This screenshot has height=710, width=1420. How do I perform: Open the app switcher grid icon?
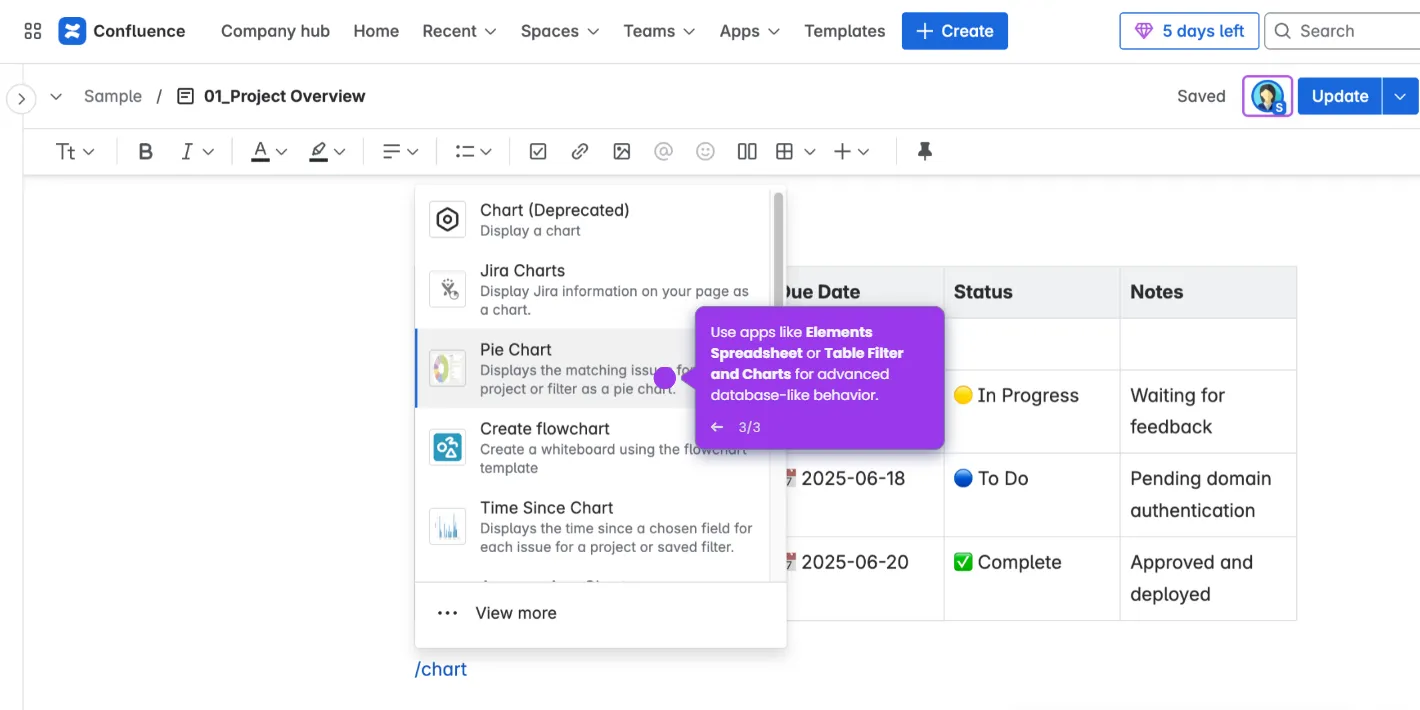(33, 31)
